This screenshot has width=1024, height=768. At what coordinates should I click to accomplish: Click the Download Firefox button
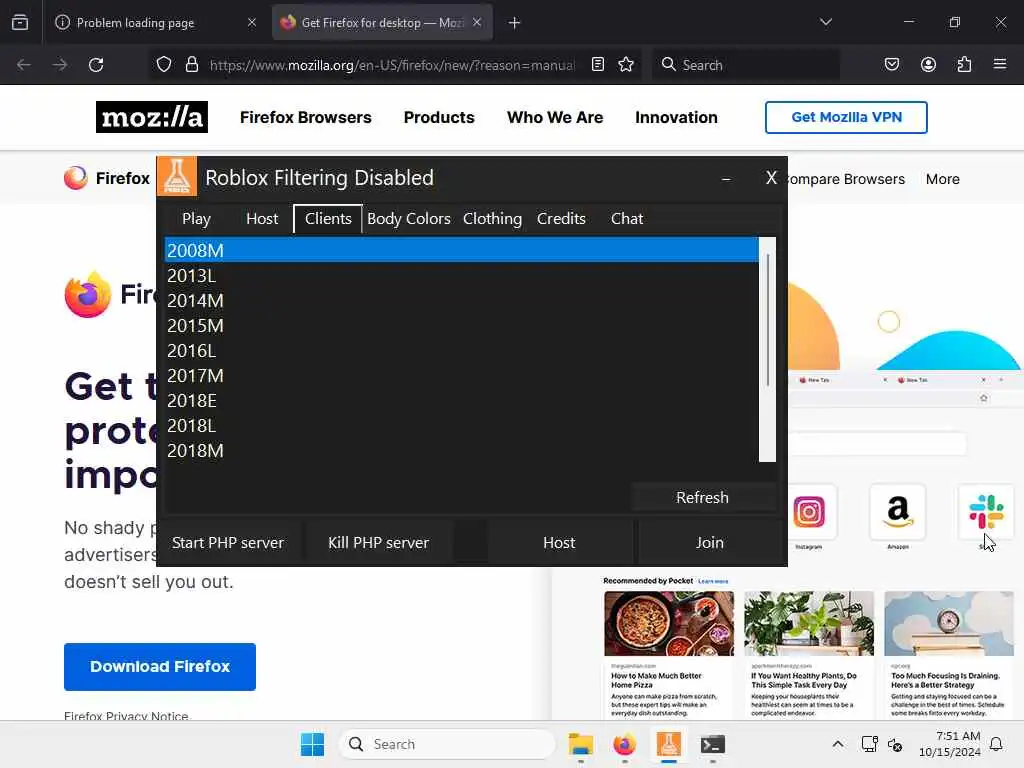(160, 667)
